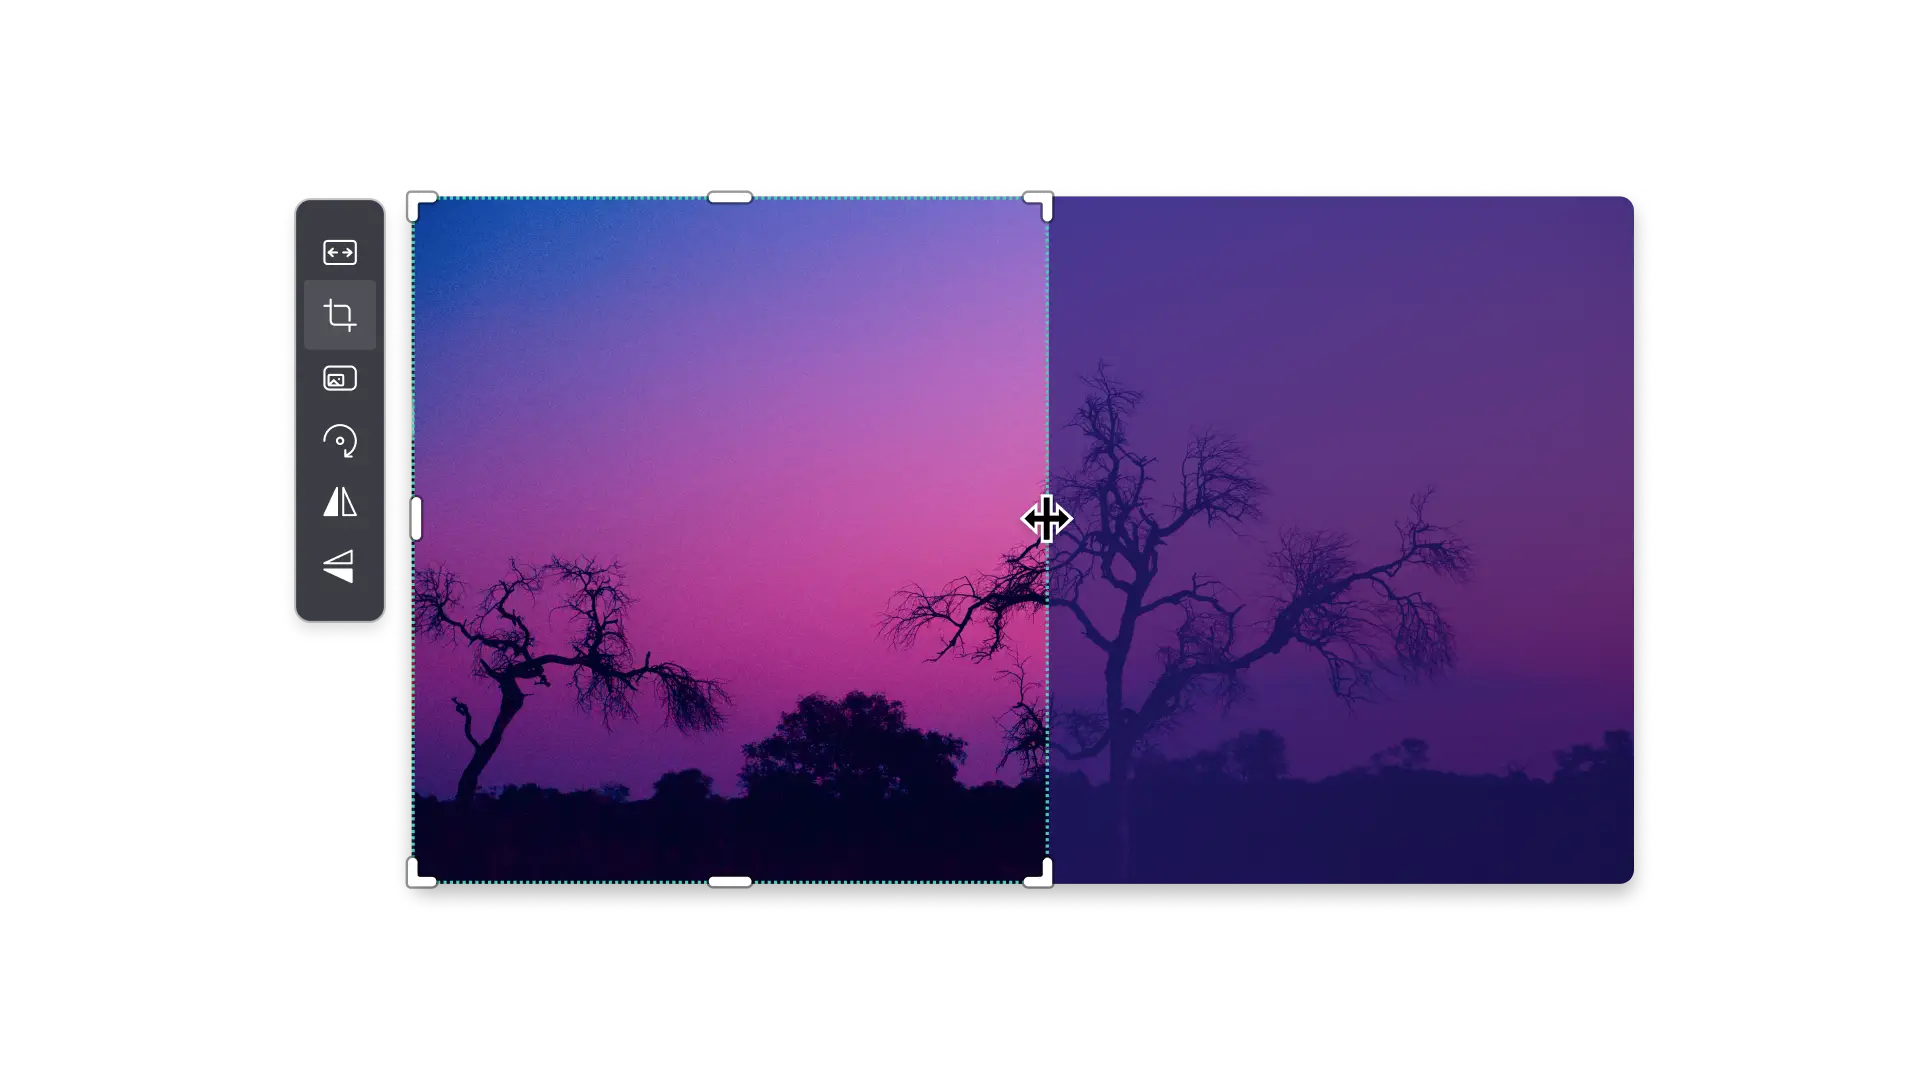Flip the image horizontally
Viewport: 1920px width, 1080px height.
click(340, 502)
